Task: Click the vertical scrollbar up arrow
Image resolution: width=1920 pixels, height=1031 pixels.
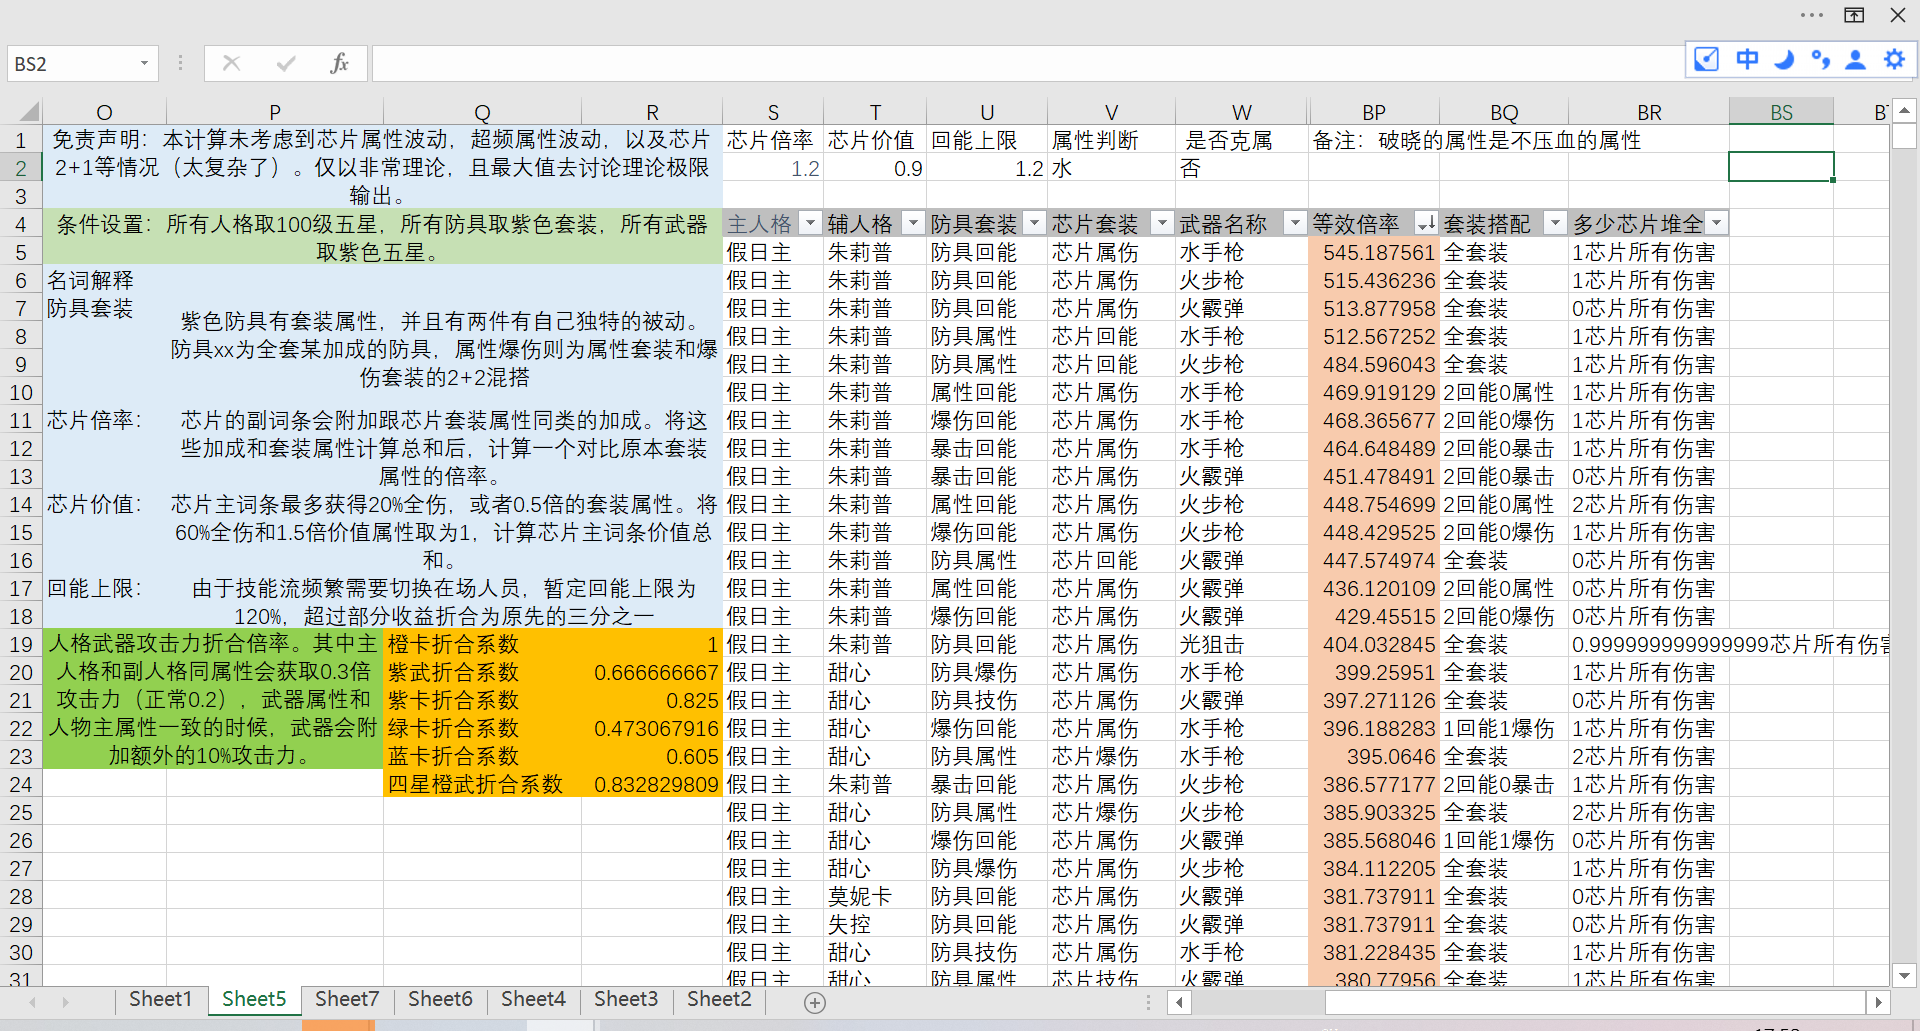Action: click(x=1904, y=110)
